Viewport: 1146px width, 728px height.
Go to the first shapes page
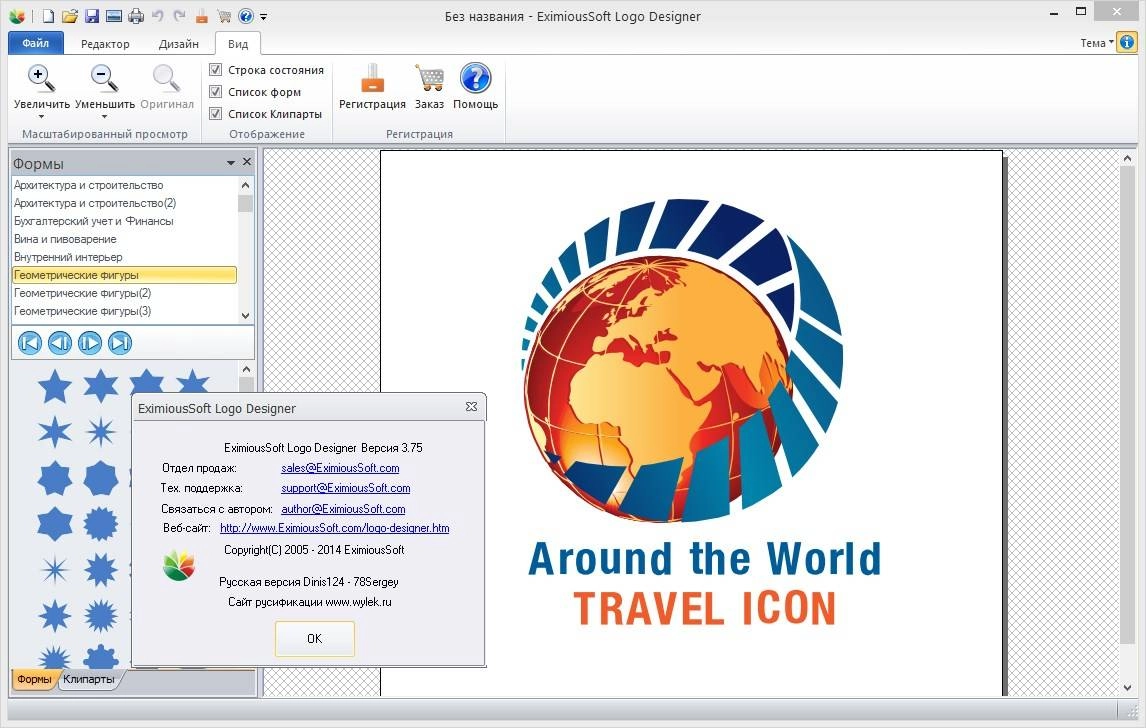pyautogui.click(x=30, y=343)
